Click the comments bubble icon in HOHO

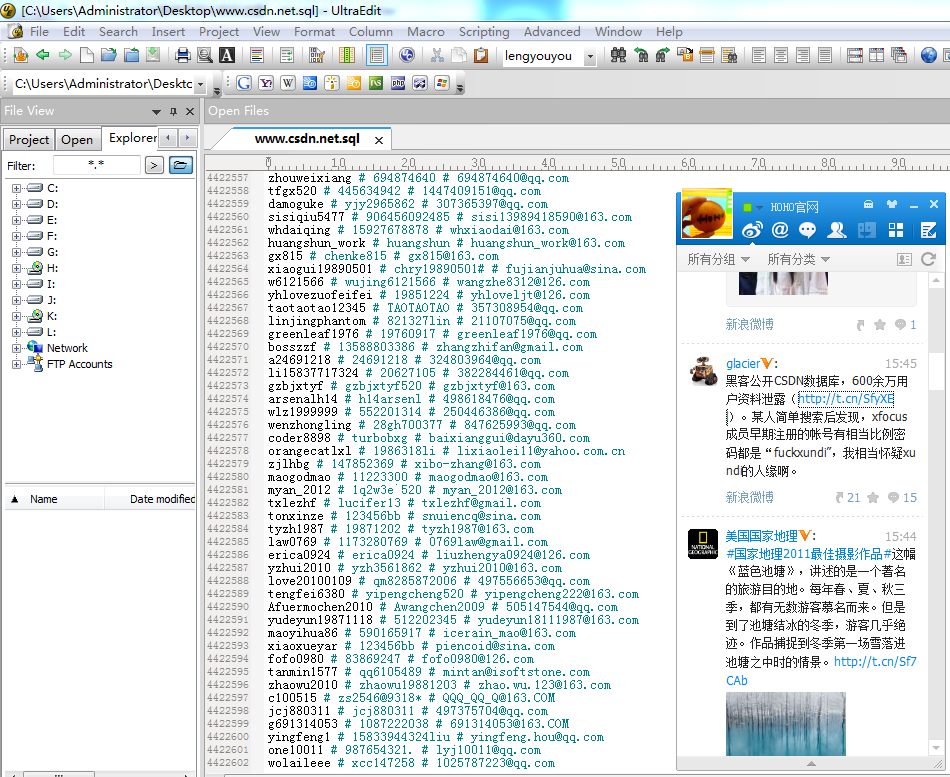point(808,230)
